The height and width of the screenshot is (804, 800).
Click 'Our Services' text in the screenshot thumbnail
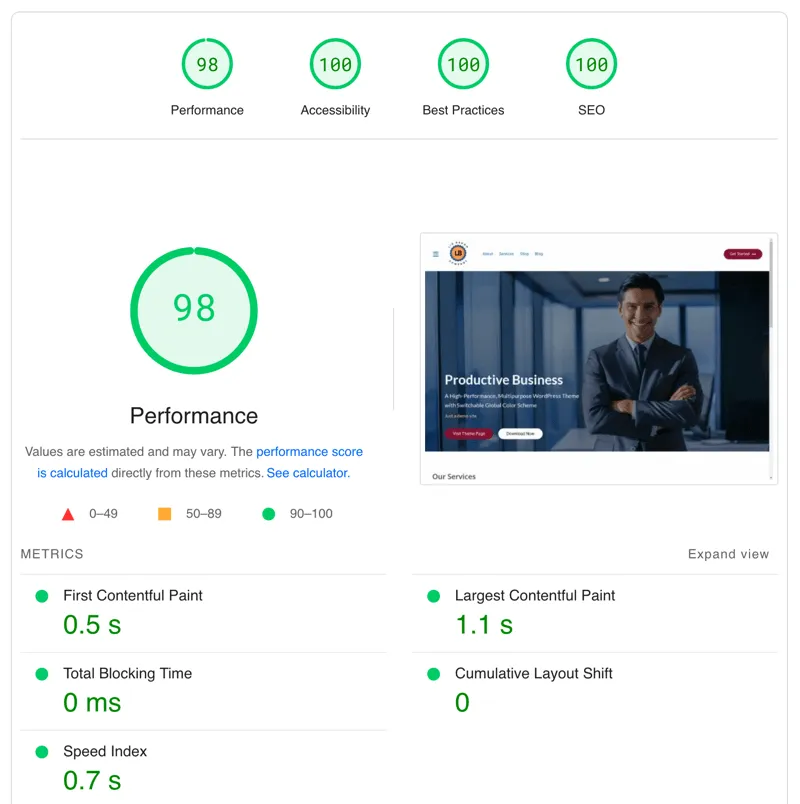click(x=454, y=476)
